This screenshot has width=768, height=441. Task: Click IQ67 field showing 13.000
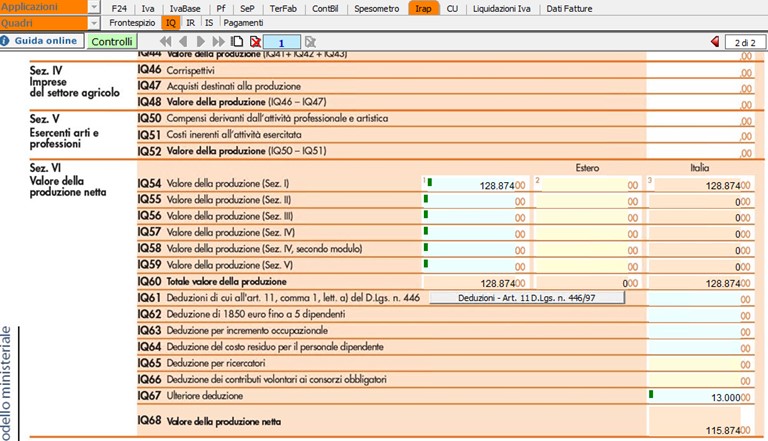[x=701, y=396]
